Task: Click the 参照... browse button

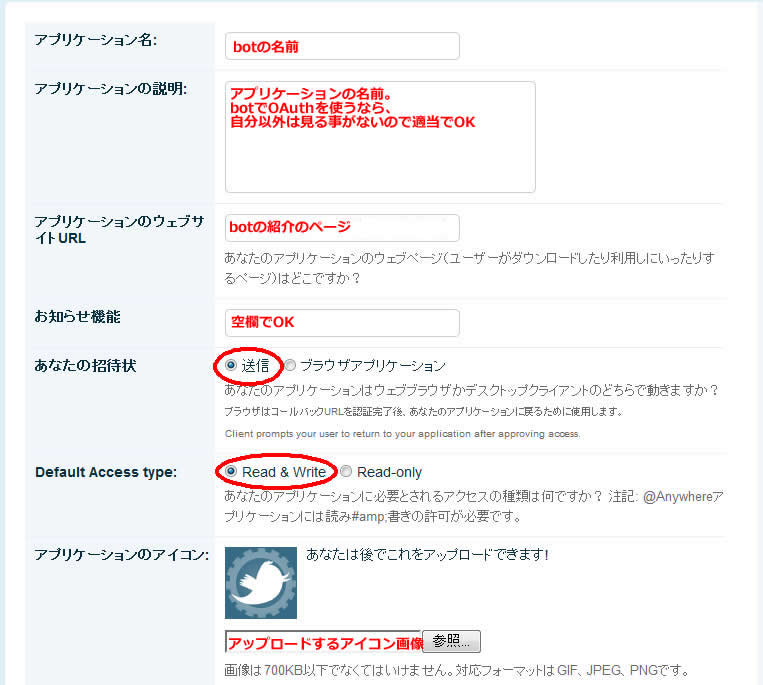Action: click(452, 641)
